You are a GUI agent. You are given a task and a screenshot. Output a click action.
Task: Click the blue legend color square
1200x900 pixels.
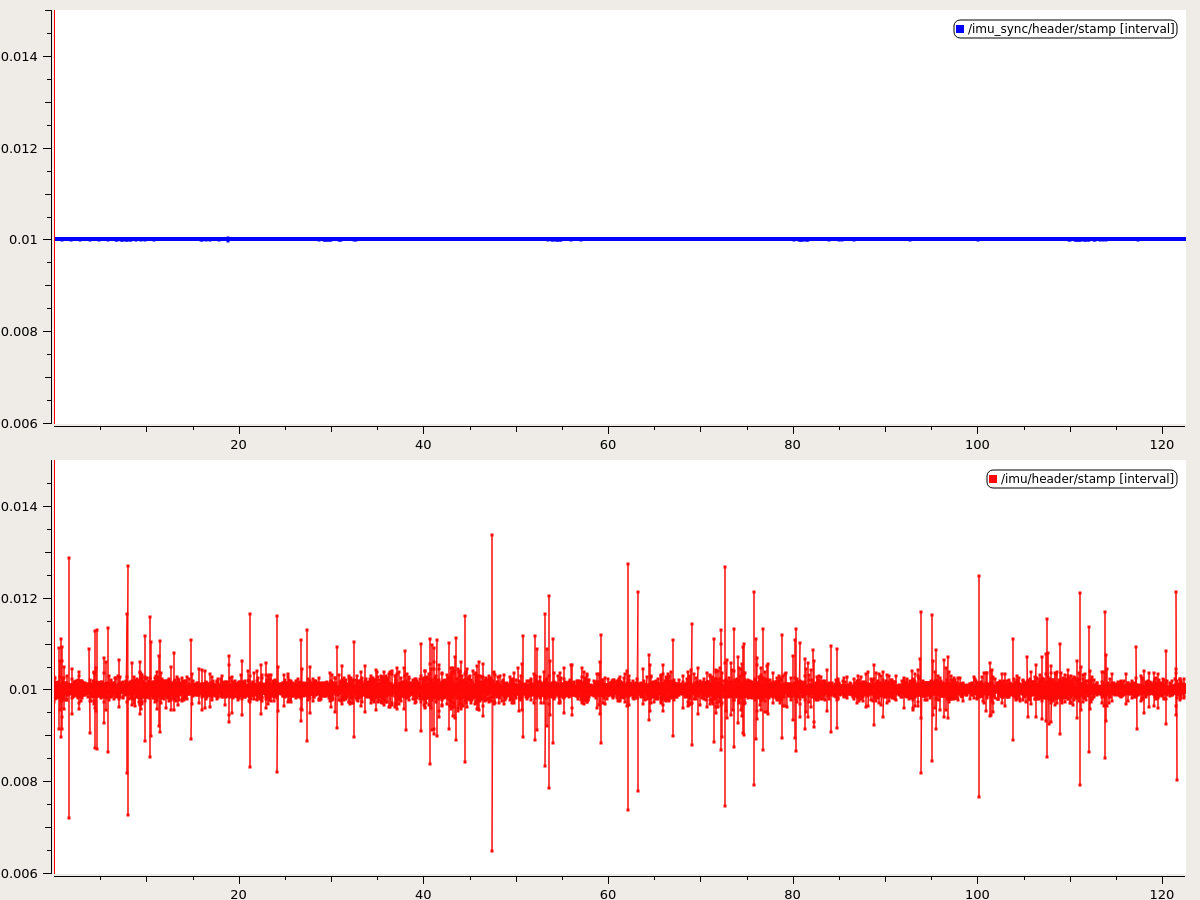click(x=960, y=29)
